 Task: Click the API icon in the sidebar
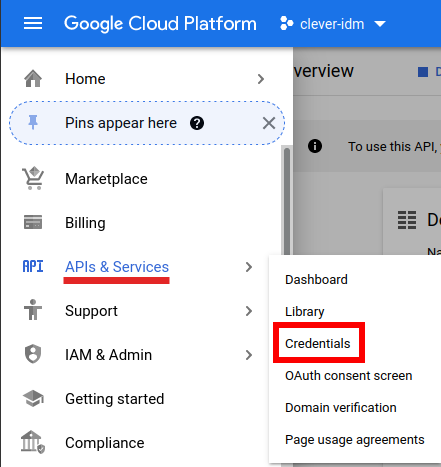pos(33,266)
